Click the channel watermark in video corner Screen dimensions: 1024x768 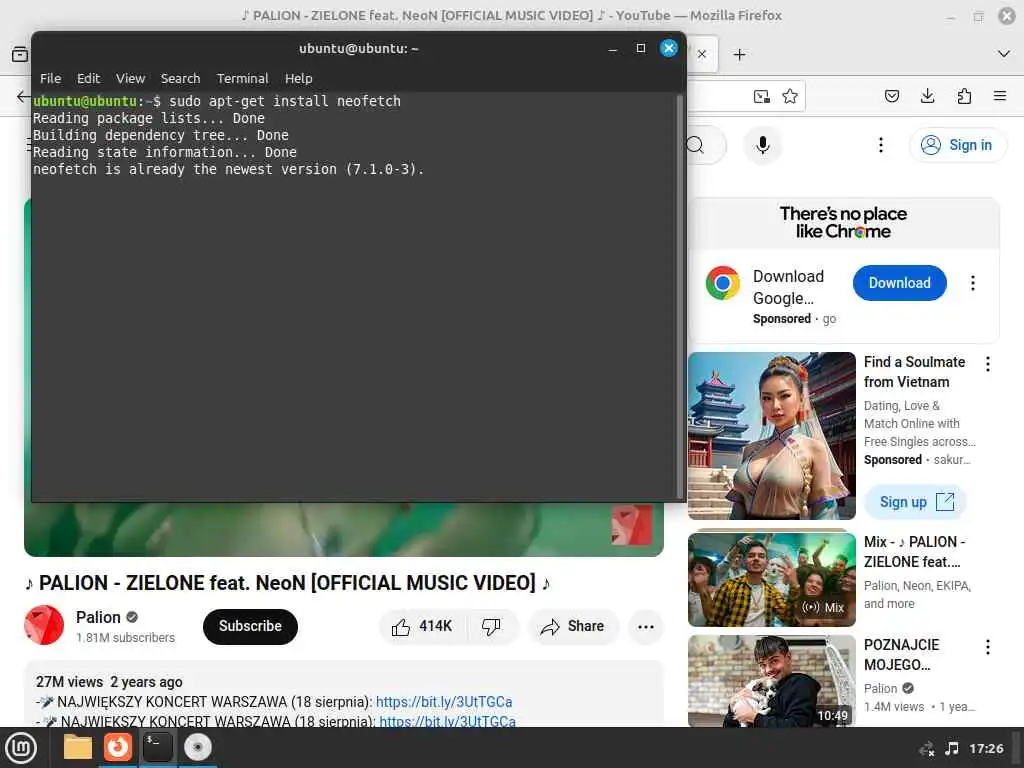click(x=632, y=524)
